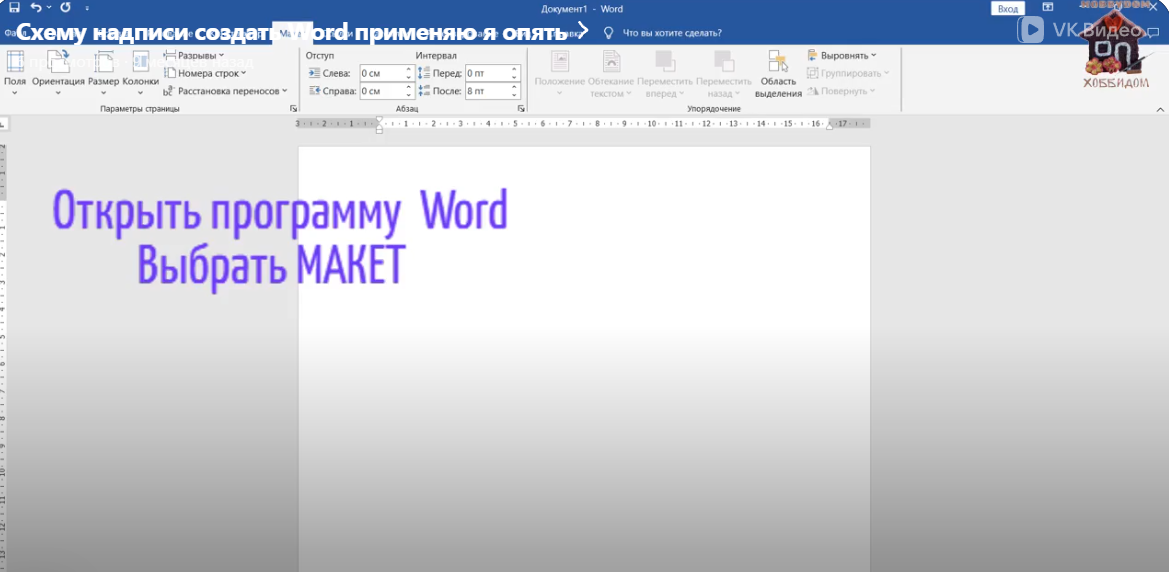Click the Положение position icon
1169x572 pixels.
point(559,61)
